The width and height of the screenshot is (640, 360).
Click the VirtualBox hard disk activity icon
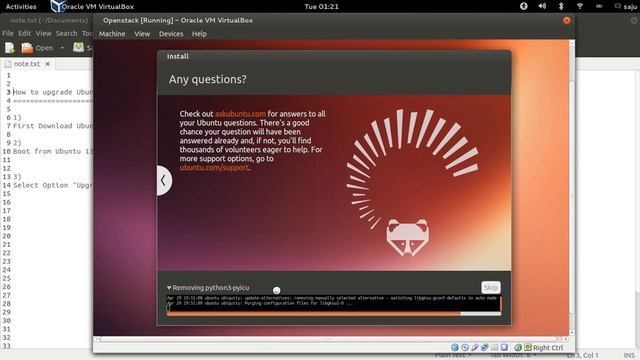[x=455, y=347]
